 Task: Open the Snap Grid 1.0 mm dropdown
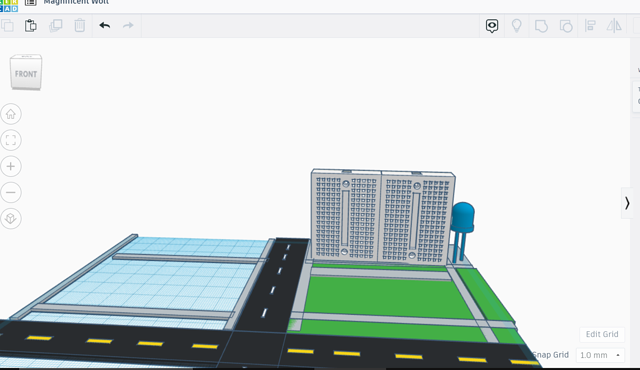click(600, 355)
